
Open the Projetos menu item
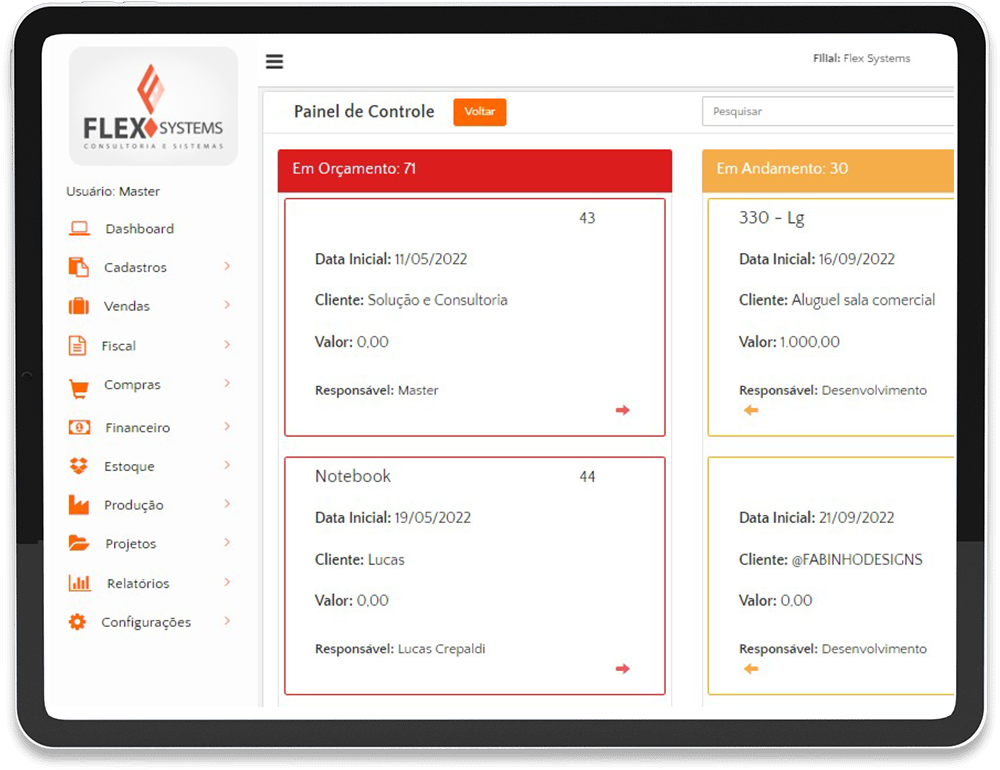click(131, 544)
